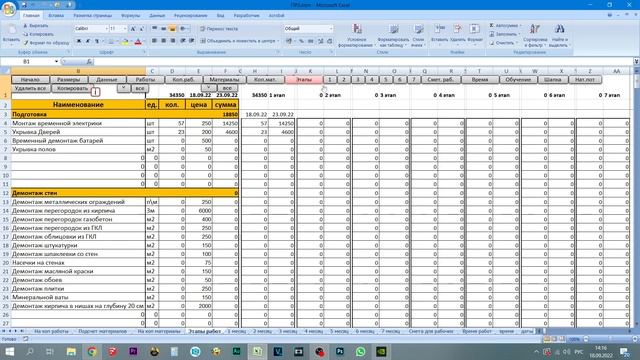Open the font size dropdown
This screenshot has width=640, height=360.
coord(125,29)
